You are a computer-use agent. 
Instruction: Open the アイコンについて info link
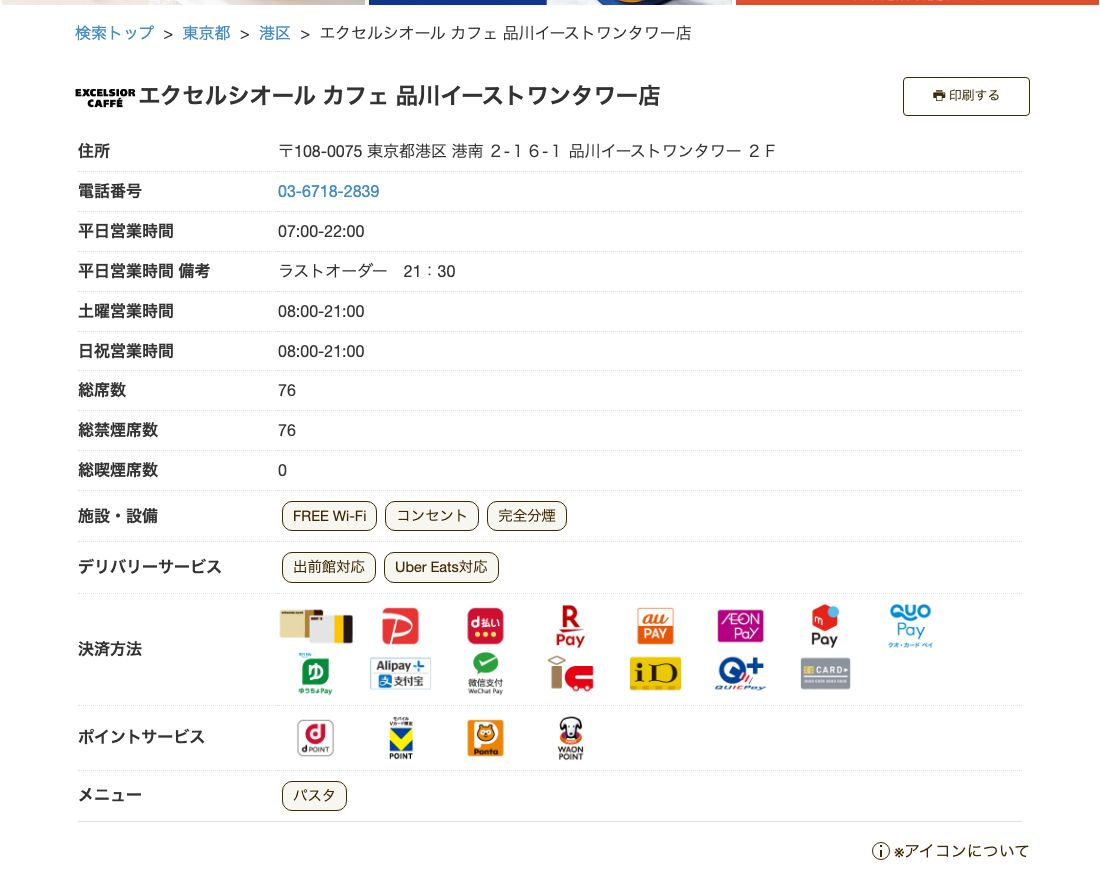click(951, 851)
